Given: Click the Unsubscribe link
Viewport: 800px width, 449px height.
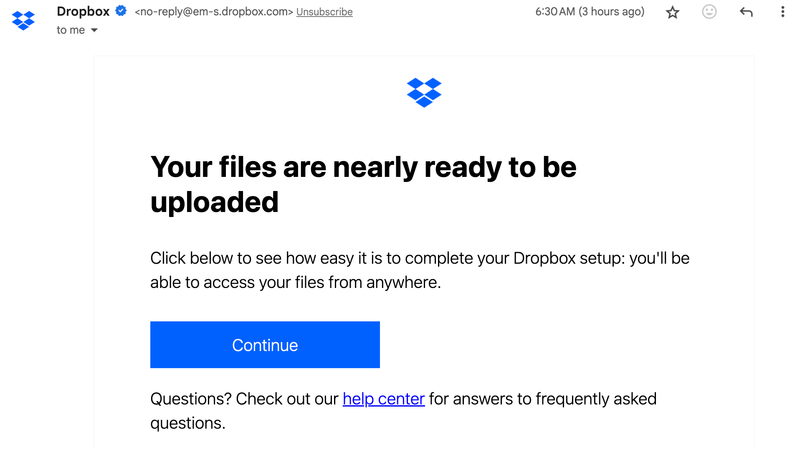Looking at the screenshot, I should 324,12.
